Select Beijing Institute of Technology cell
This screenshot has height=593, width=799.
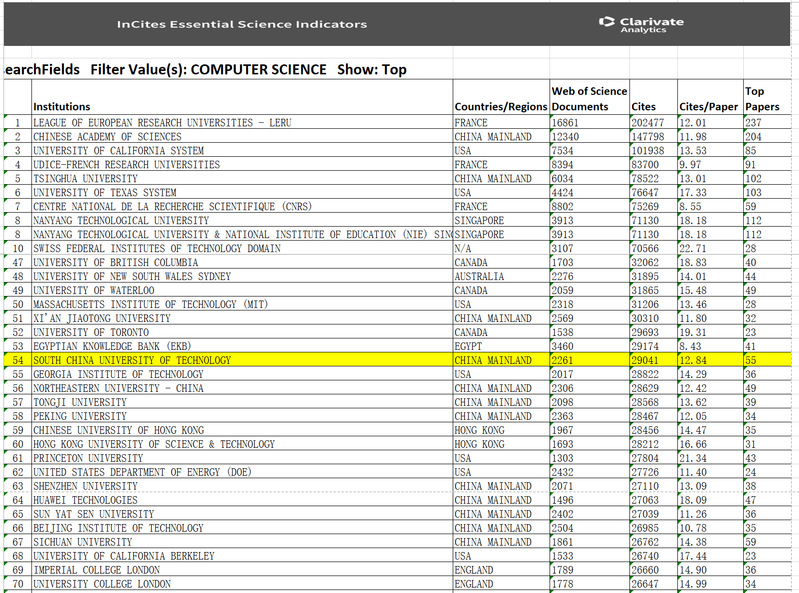(242, 528)
